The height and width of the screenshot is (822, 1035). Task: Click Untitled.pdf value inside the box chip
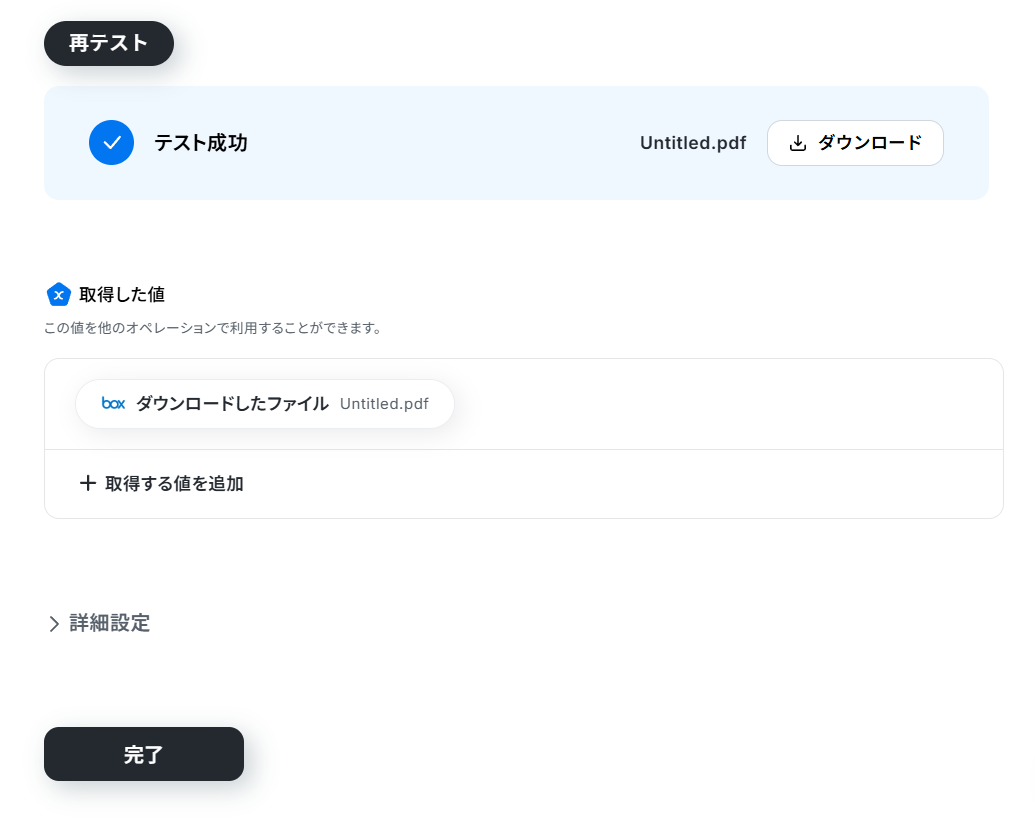(x=384, y=404)
